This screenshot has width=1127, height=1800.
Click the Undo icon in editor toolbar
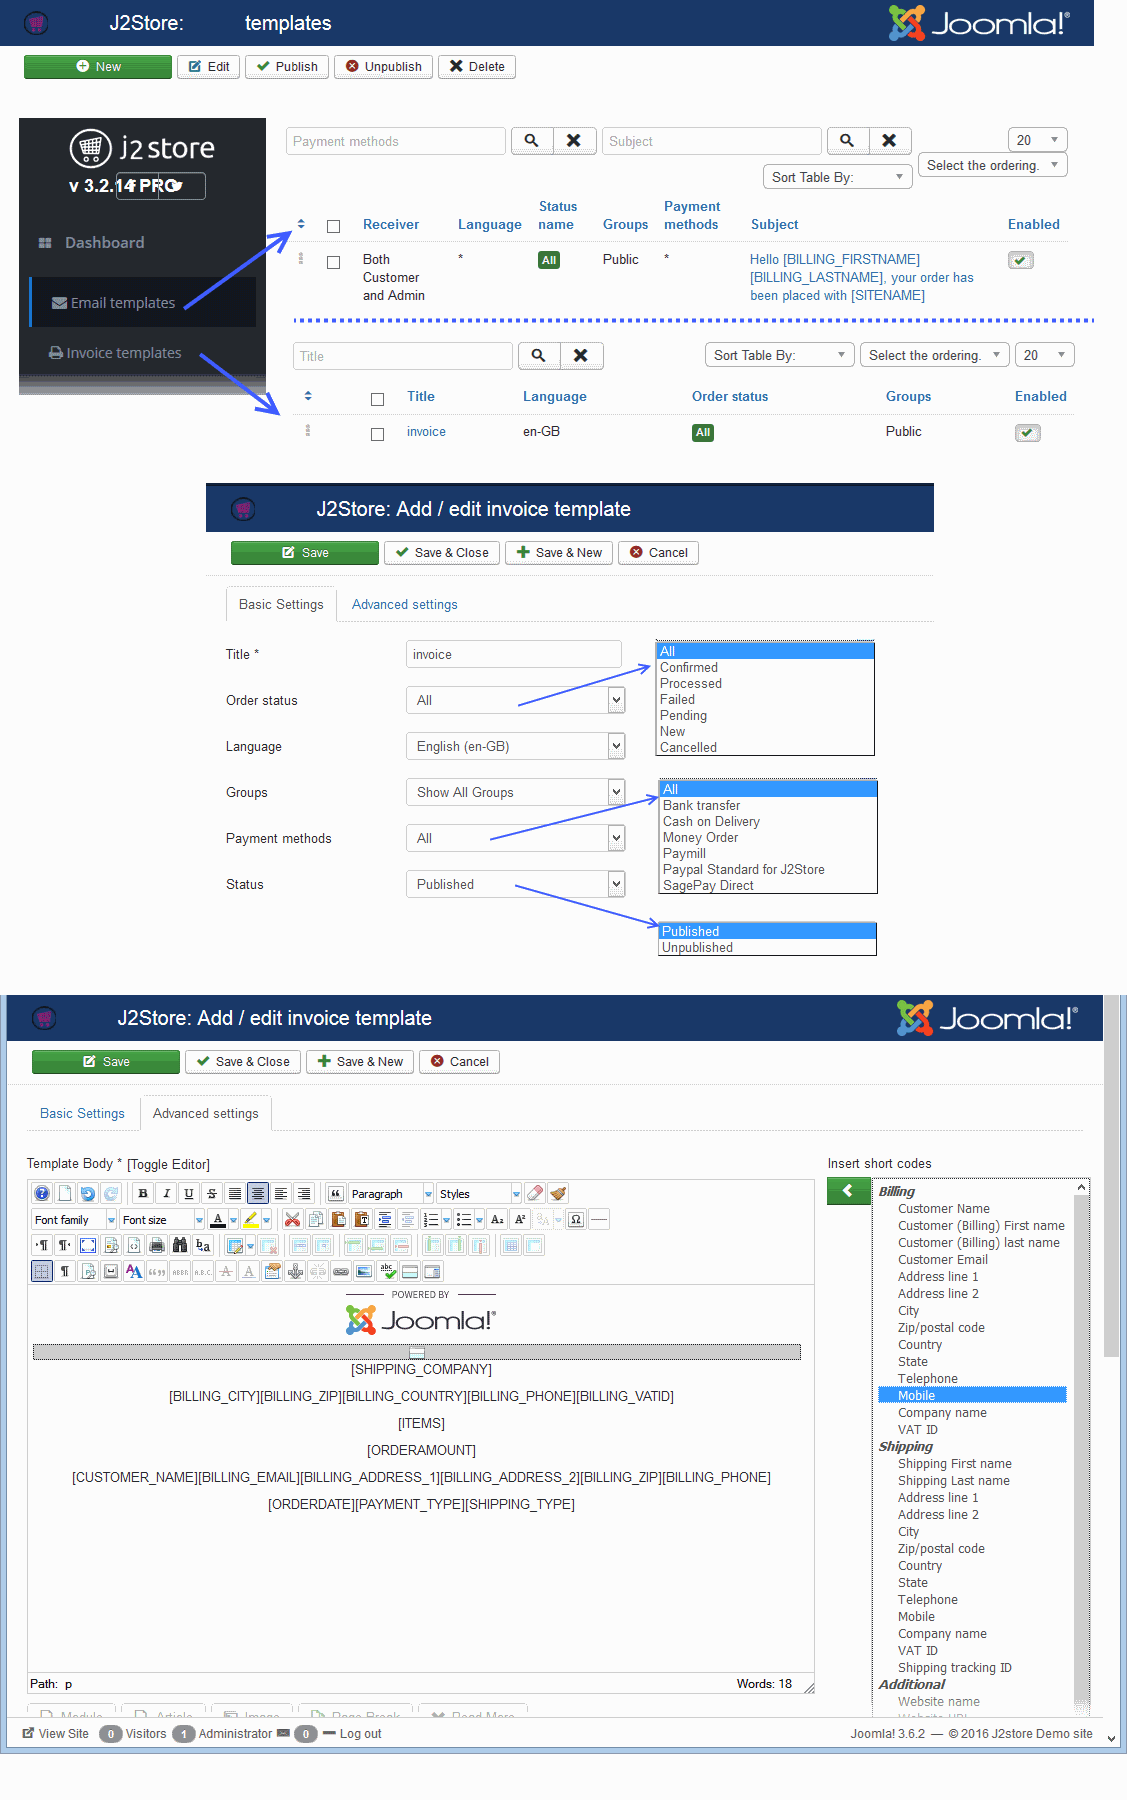88,1193
